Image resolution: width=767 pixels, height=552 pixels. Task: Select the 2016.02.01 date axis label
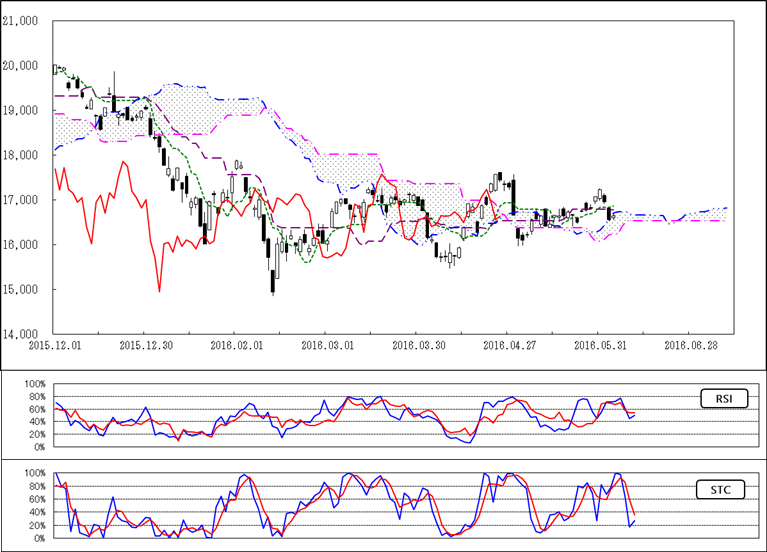coord(236,345)
